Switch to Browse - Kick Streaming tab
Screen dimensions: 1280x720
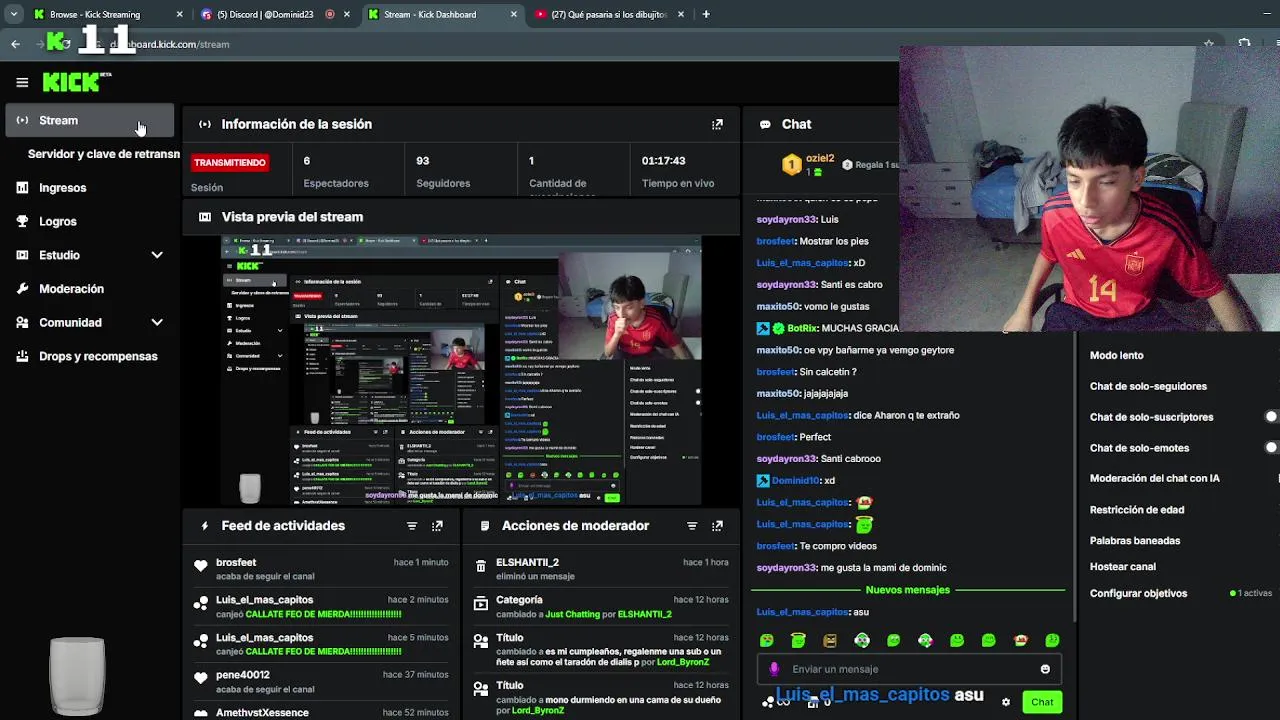(x=108, y=14)
